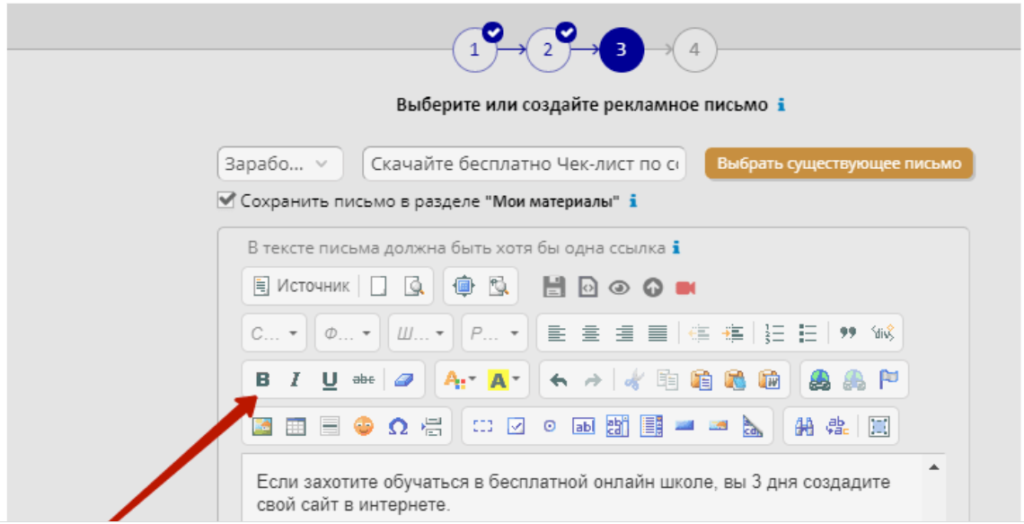Viewport: 1024px width, 524px height.
Task: Go to wizard step 1
Action: tap(475, 50)
